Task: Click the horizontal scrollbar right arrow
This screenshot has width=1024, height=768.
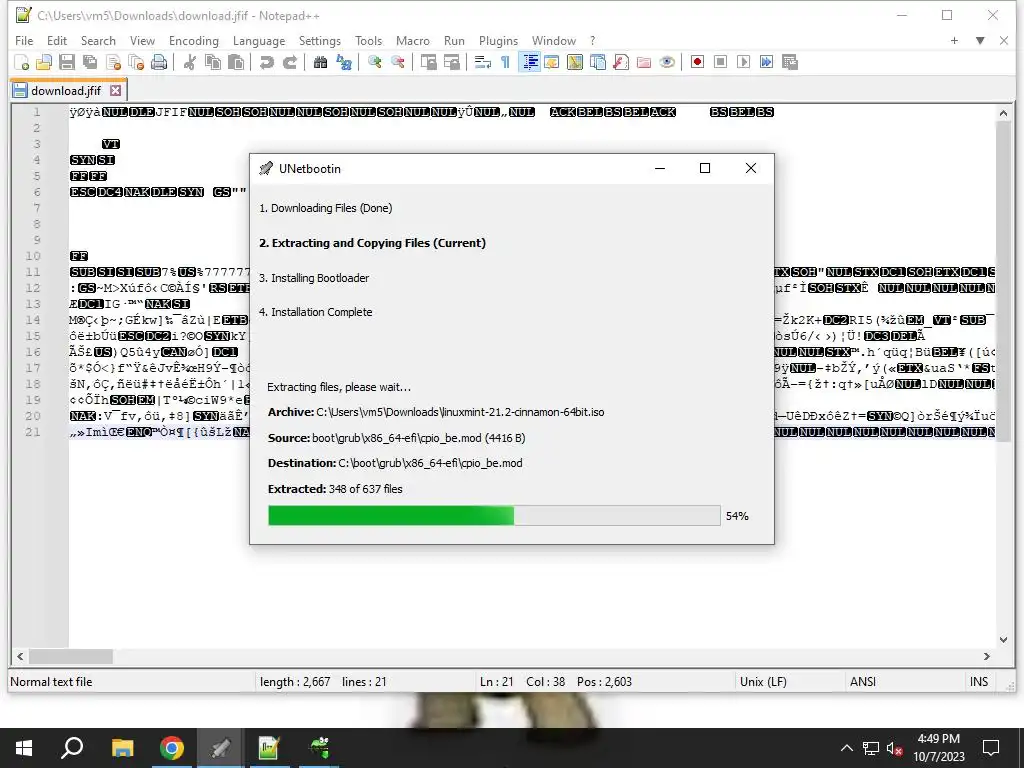Action: 987,656
